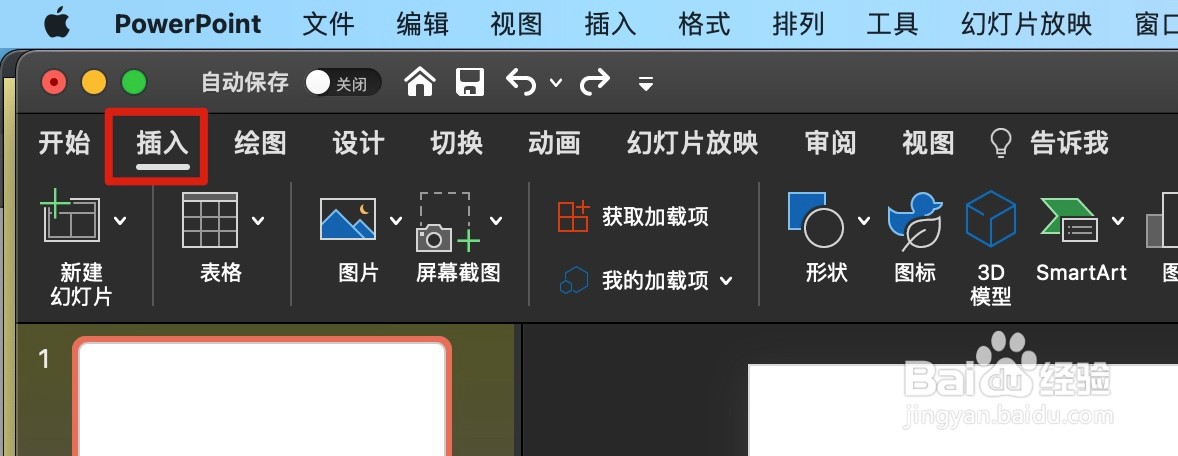Image resolution: width=1178 pixels, height=456 pixels.
Task: Switch to the 审阅 ribbon tab
Action: 830,143
